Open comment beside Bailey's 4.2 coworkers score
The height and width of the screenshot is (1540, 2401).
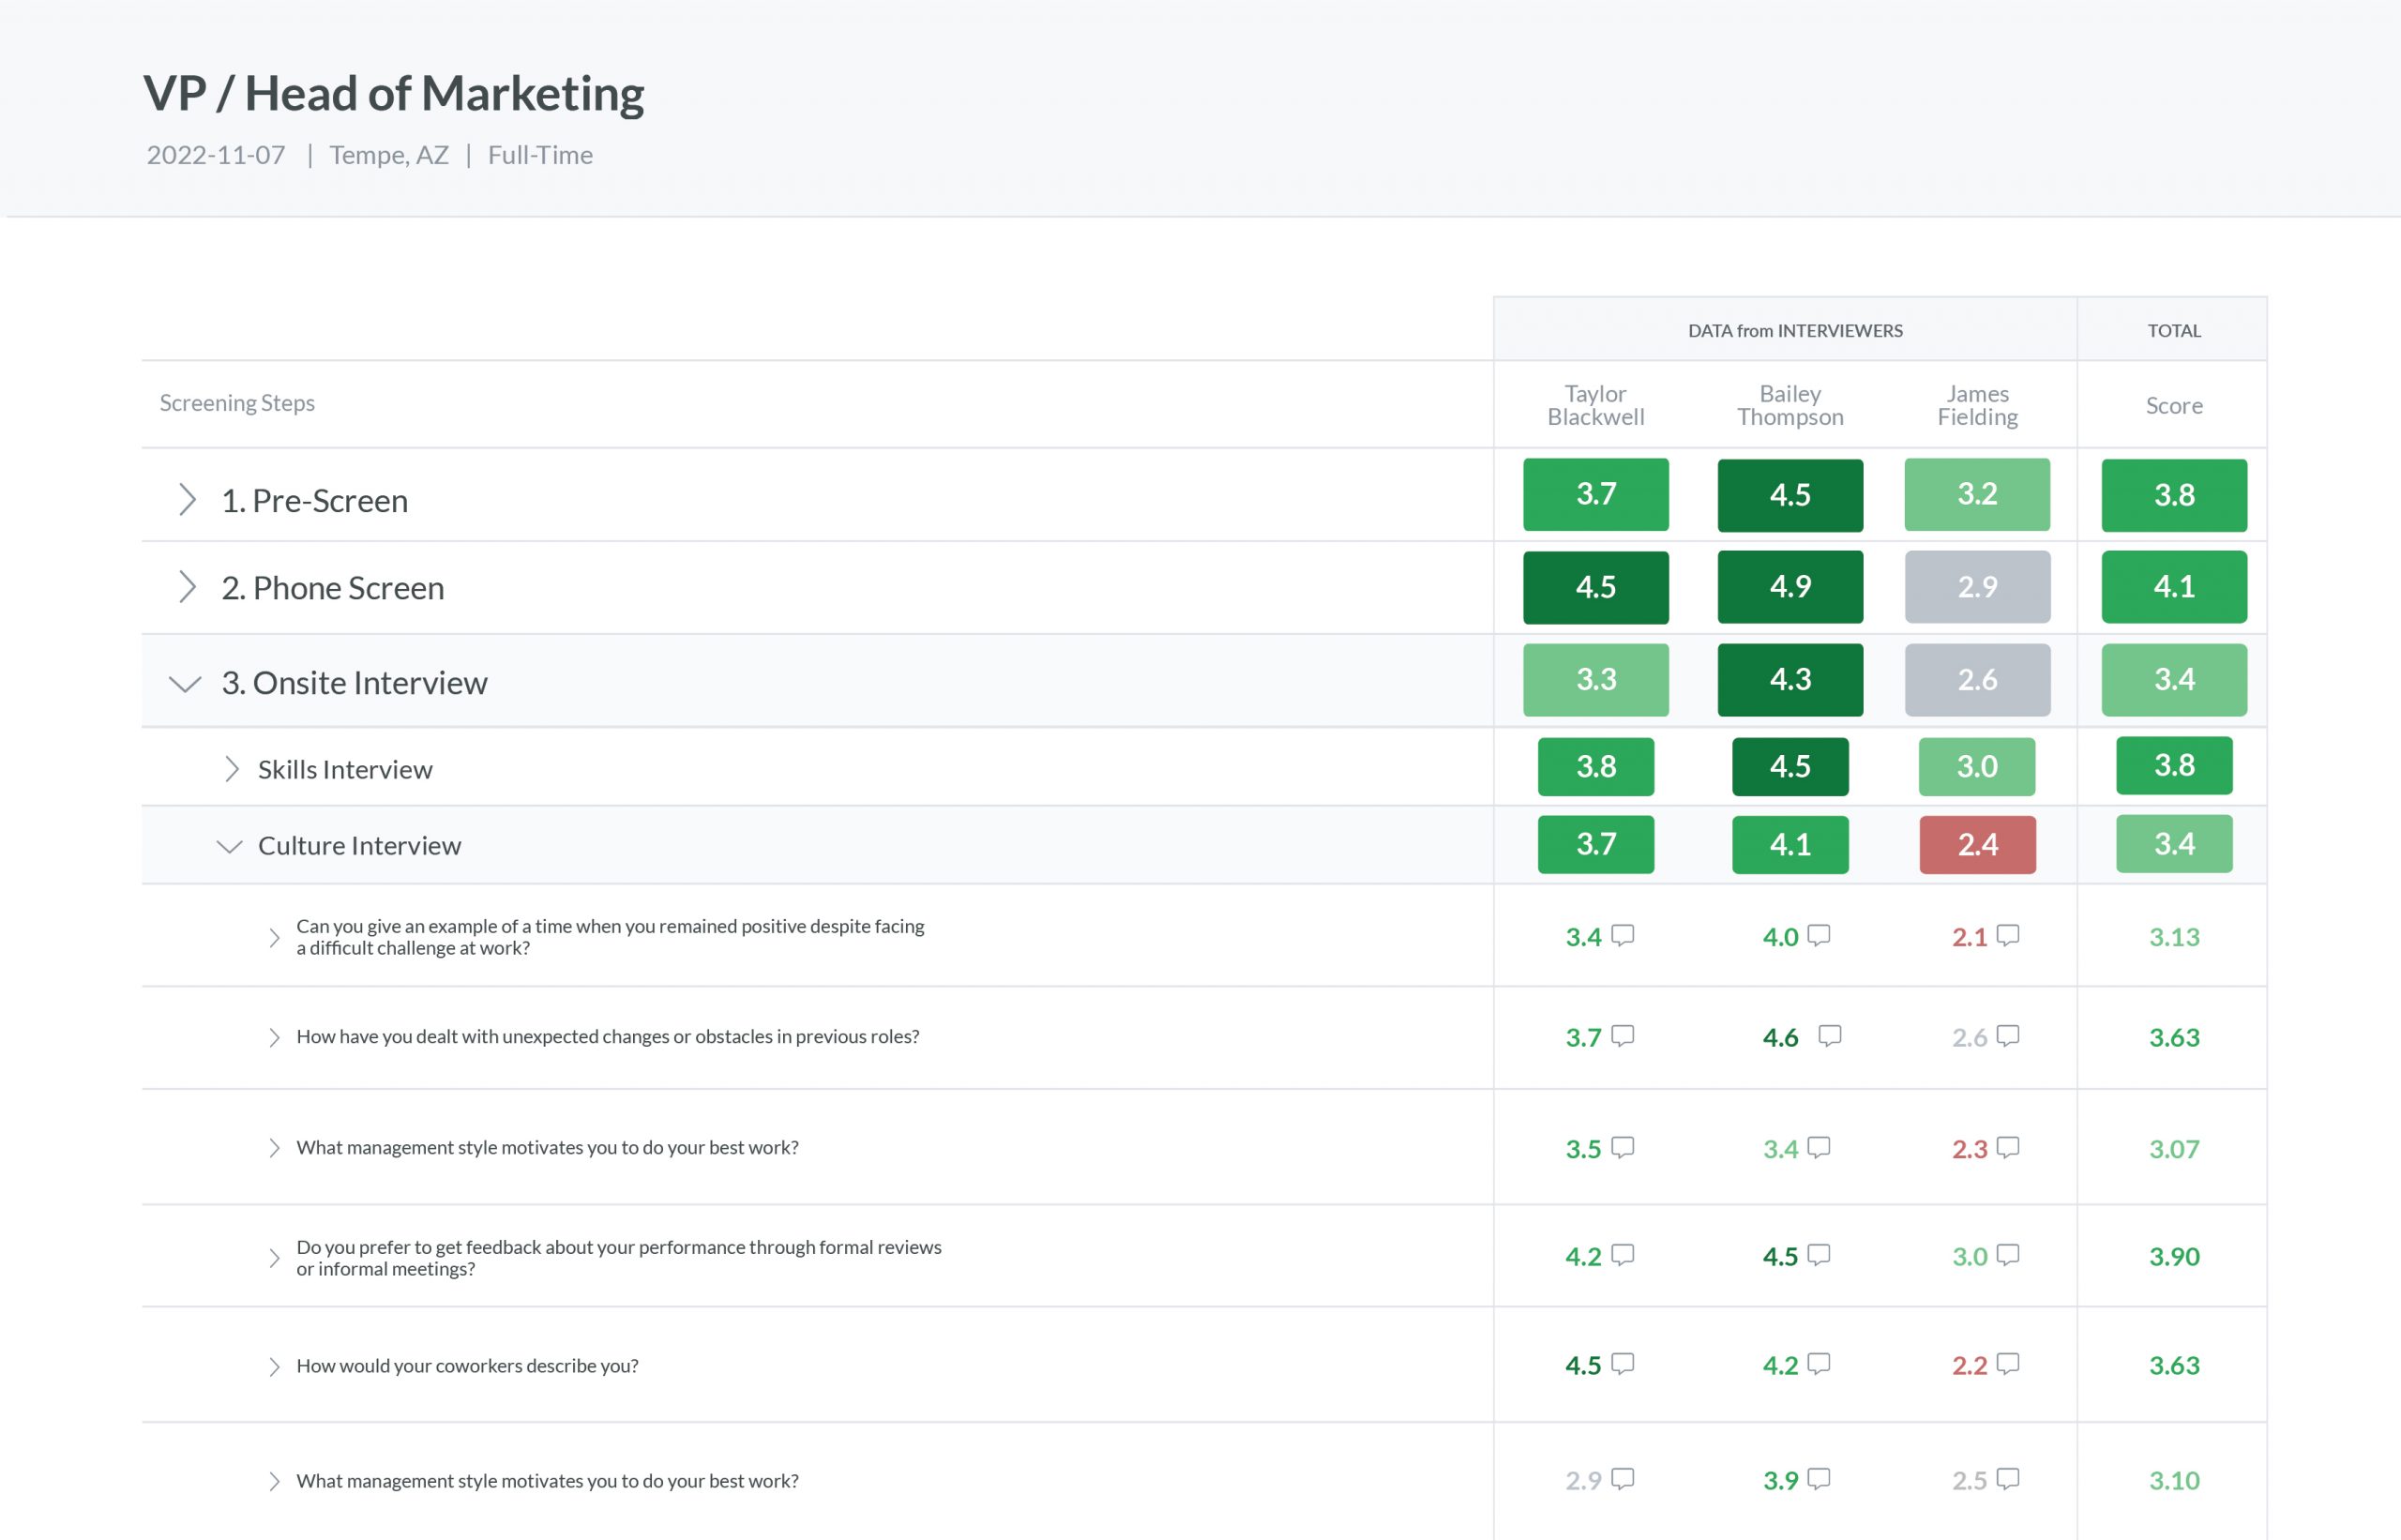pyautogui.click(x=1819, y=1363)
